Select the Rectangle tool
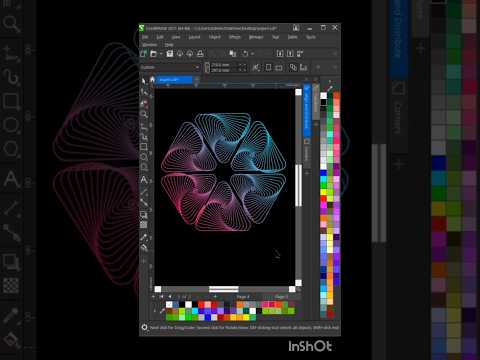This screenshot has height=360, width=480. [144, 147]
